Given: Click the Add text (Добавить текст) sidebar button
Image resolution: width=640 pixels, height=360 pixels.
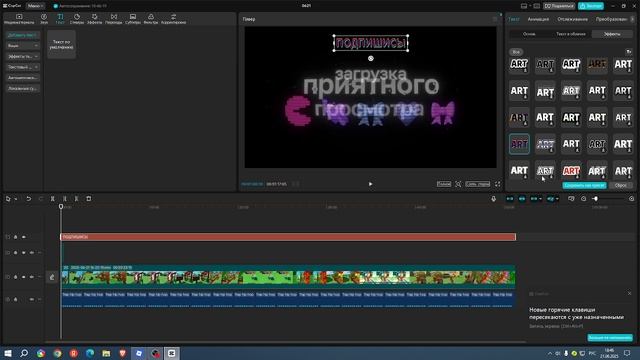Looking at the screenshot, I should coord(23,35).
